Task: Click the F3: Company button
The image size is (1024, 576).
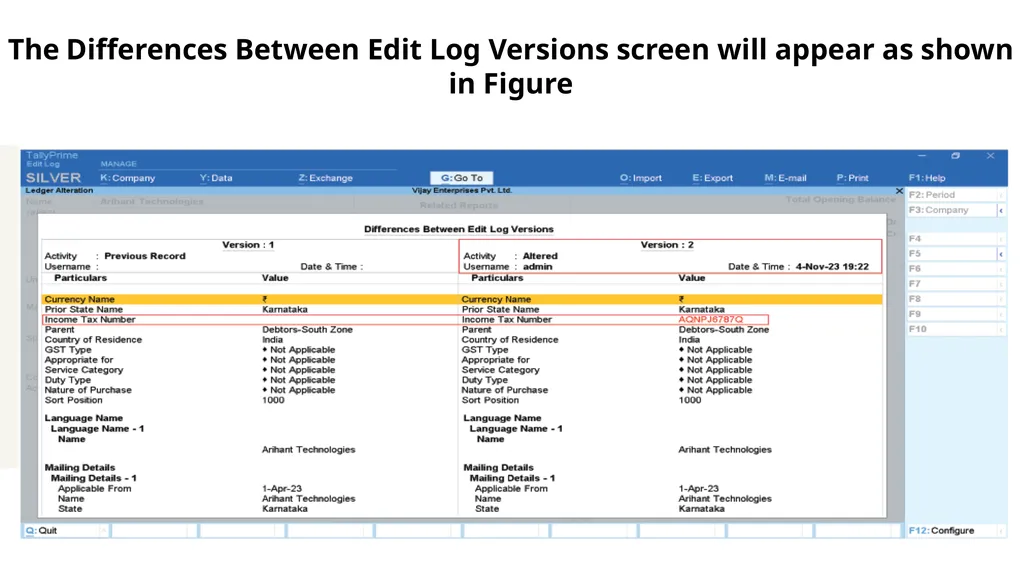Action: click(952, 210)
